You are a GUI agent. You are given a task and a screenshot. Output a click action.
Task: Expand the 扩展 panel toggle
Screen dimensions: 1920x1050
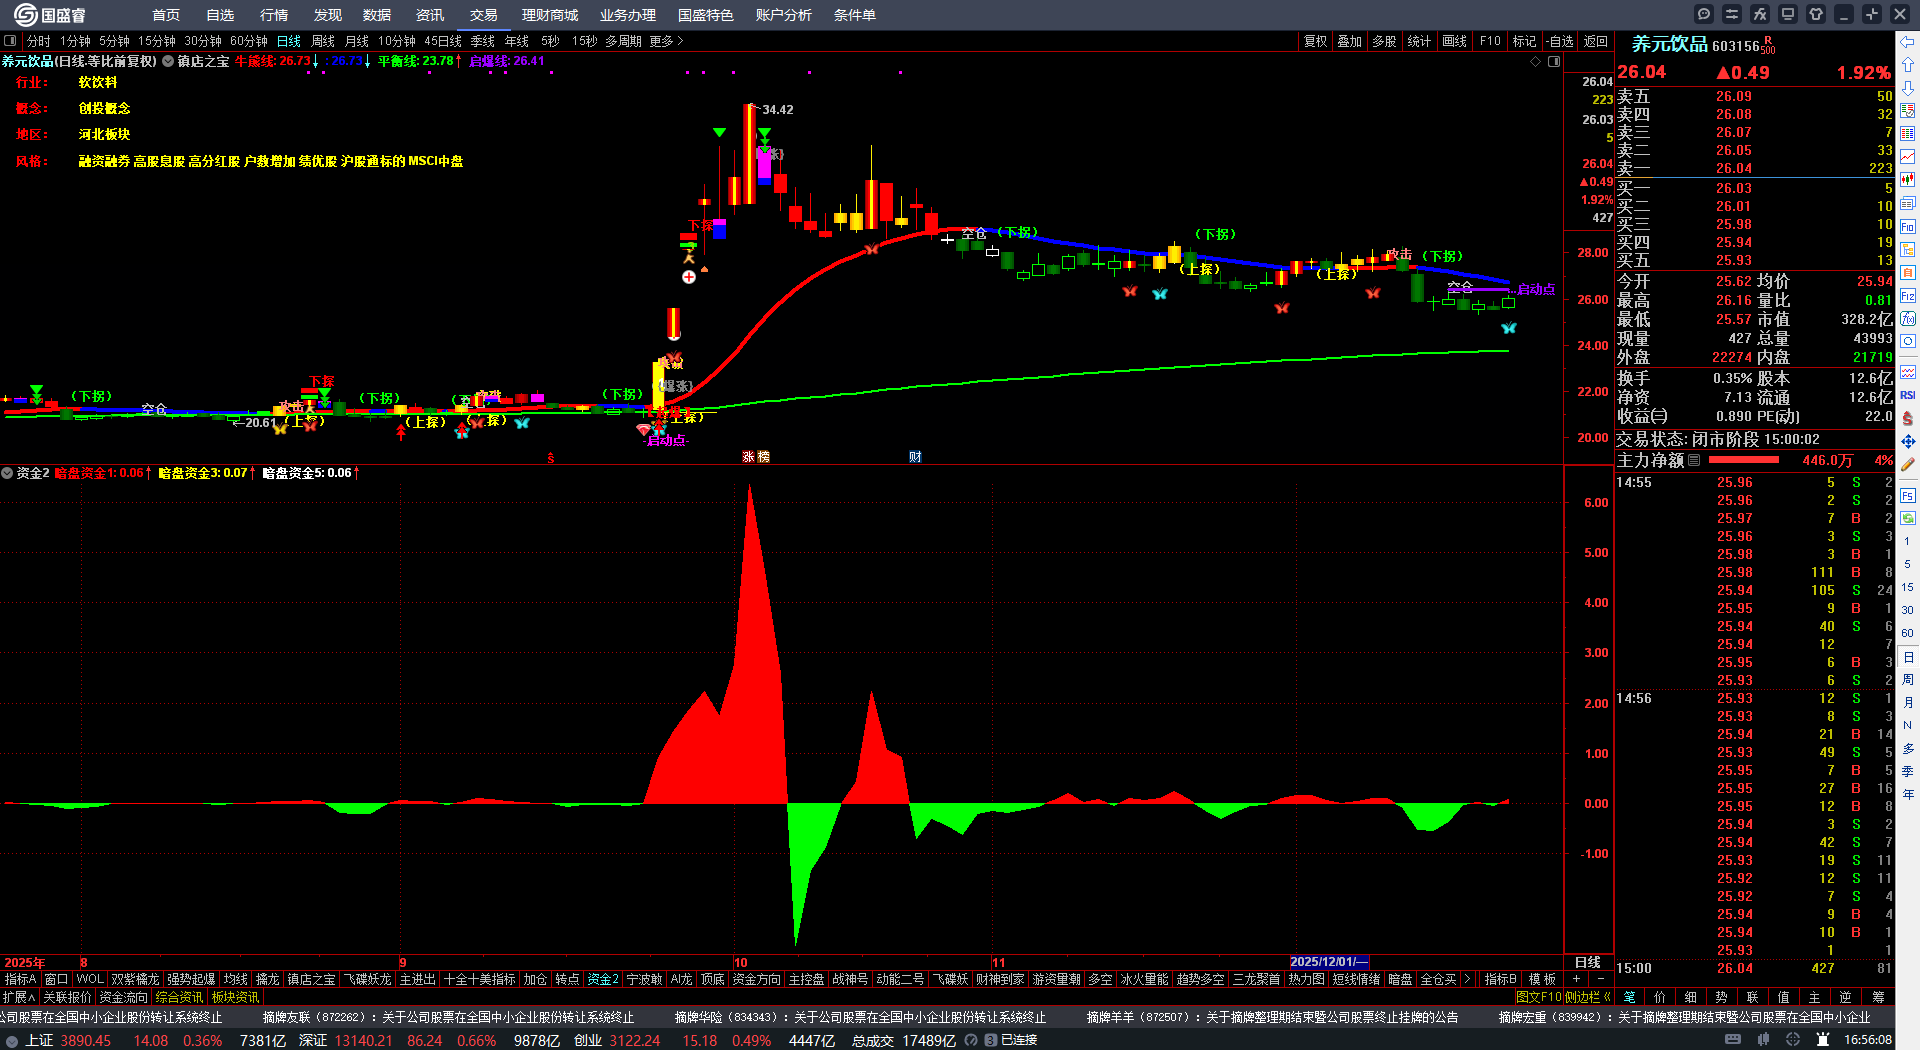coord(19,997)
